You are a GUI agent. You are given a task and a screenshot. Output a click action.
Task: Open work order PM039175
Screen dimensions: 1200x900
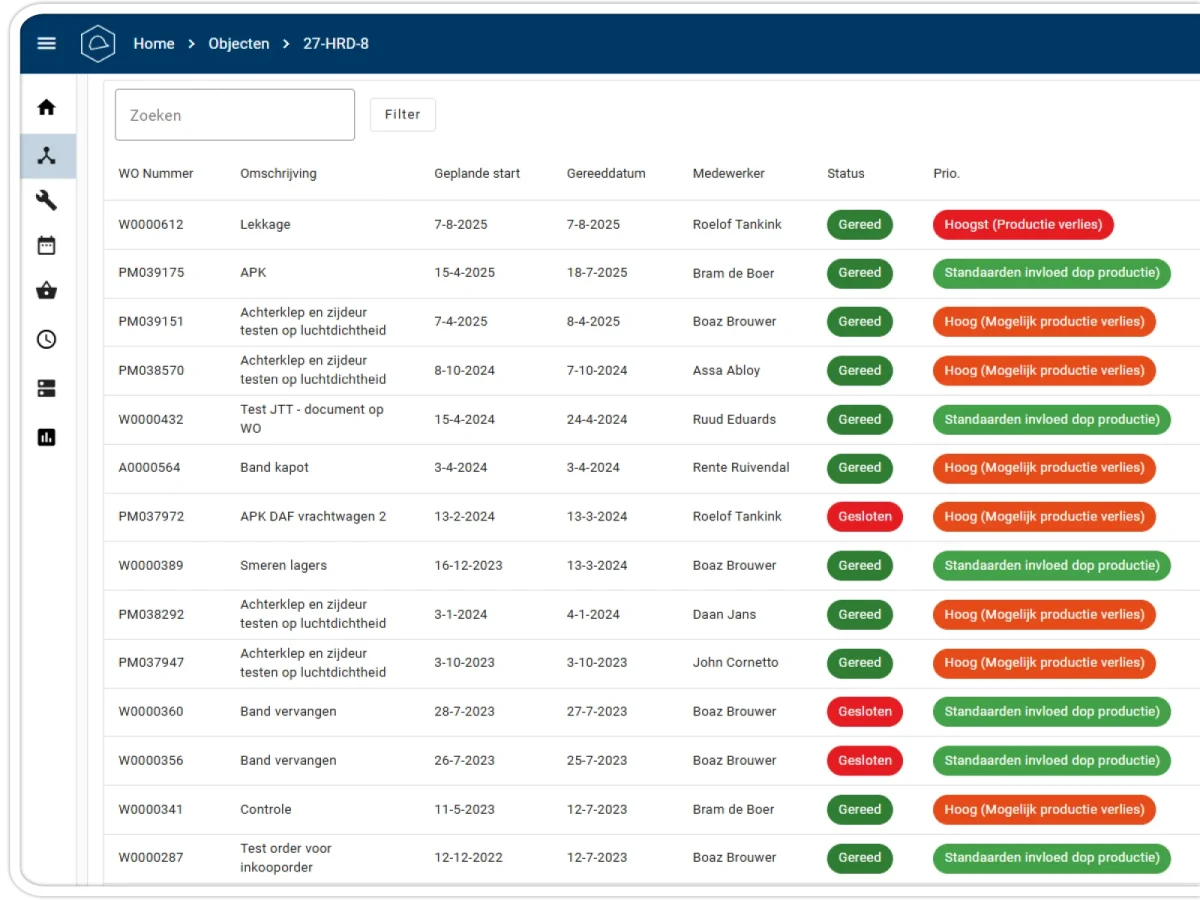151,272
